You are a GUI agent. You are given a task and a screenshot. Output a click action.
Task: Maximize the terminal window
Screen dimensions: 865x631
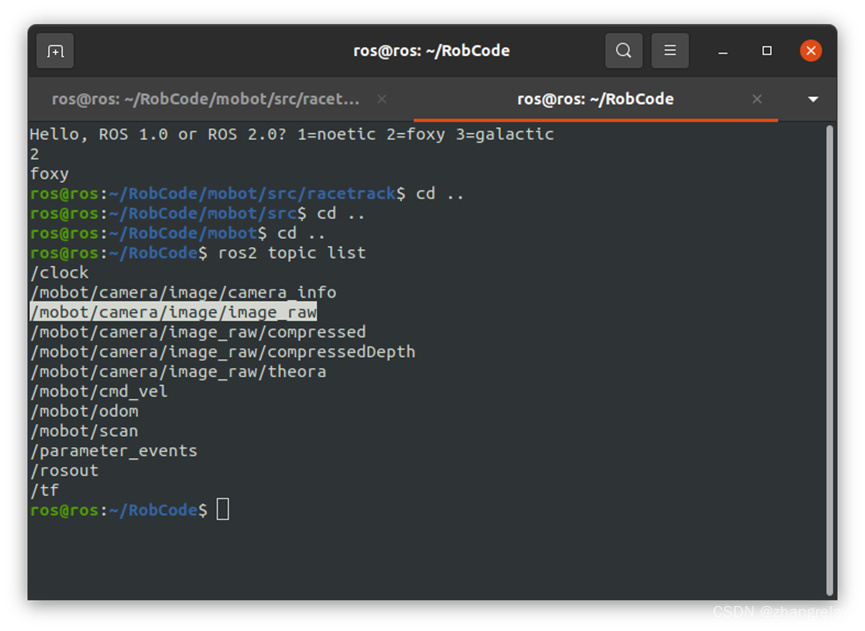[765, 50]
